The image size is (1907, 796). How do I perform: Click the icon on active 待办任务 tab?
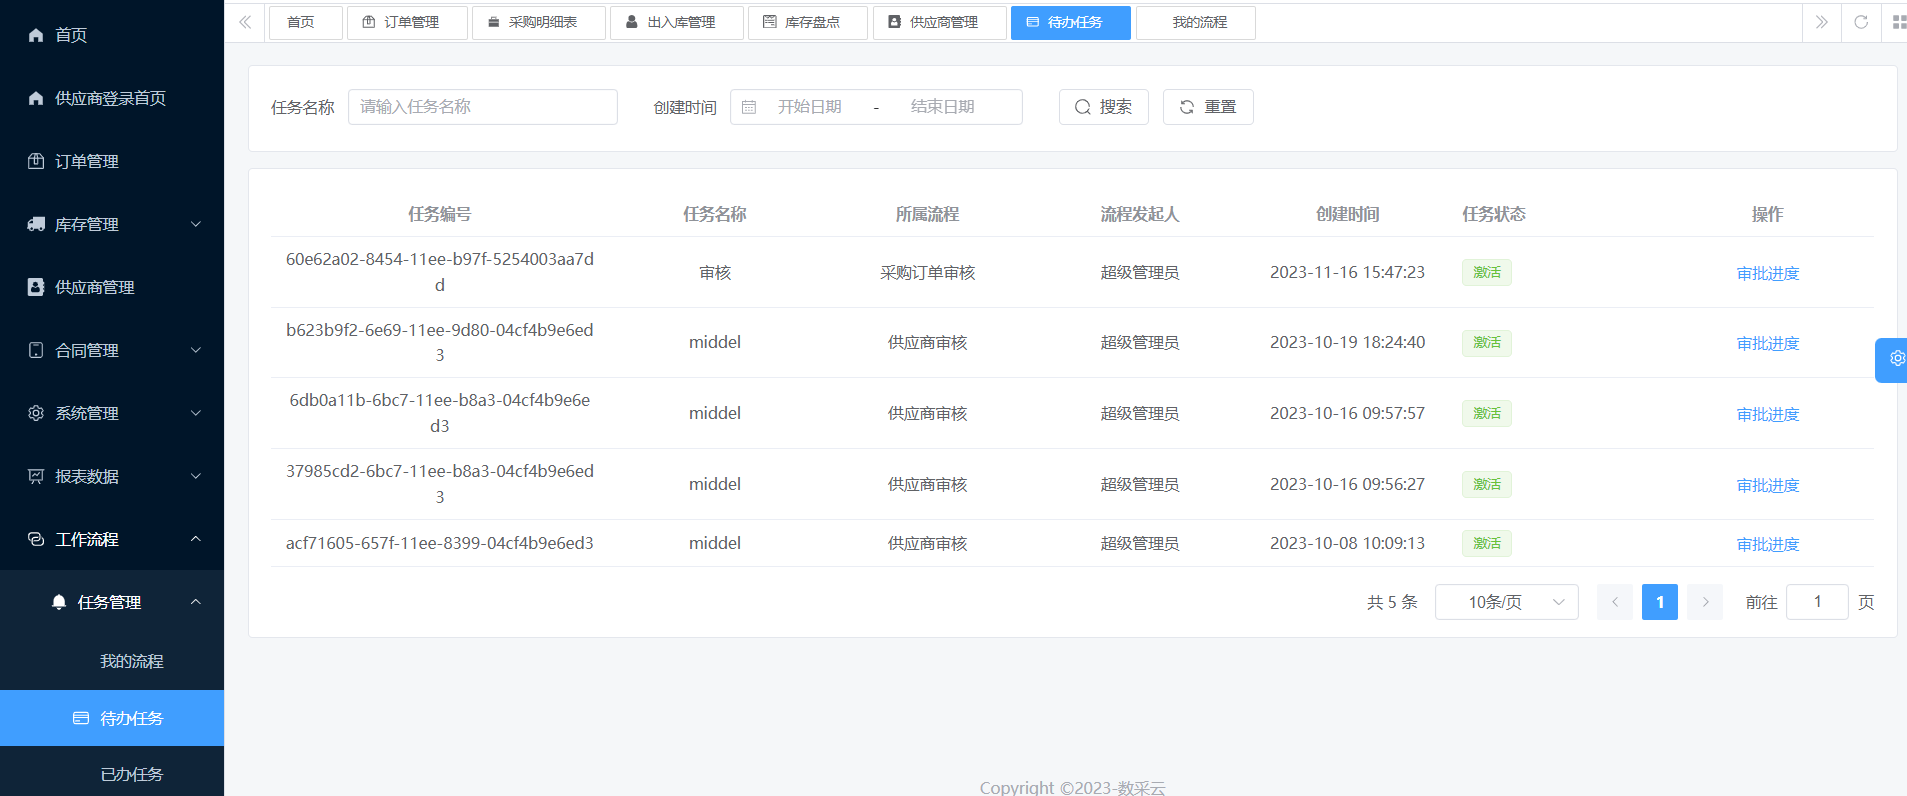click(1033, 22)
